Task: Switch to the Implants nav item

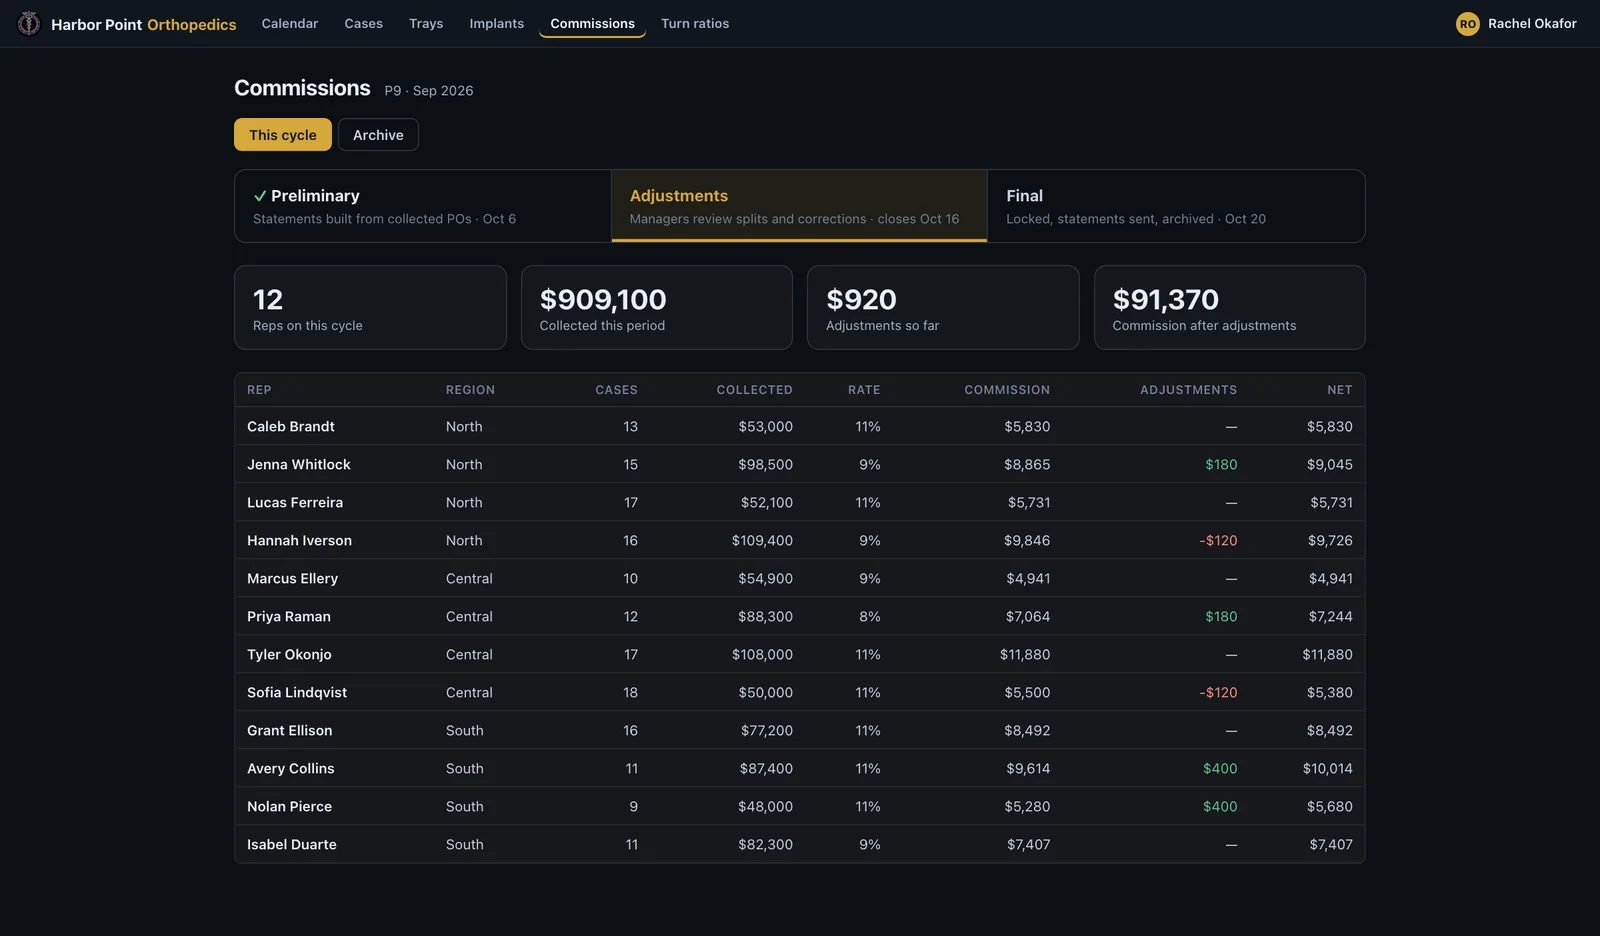Action: coord(496,23)
